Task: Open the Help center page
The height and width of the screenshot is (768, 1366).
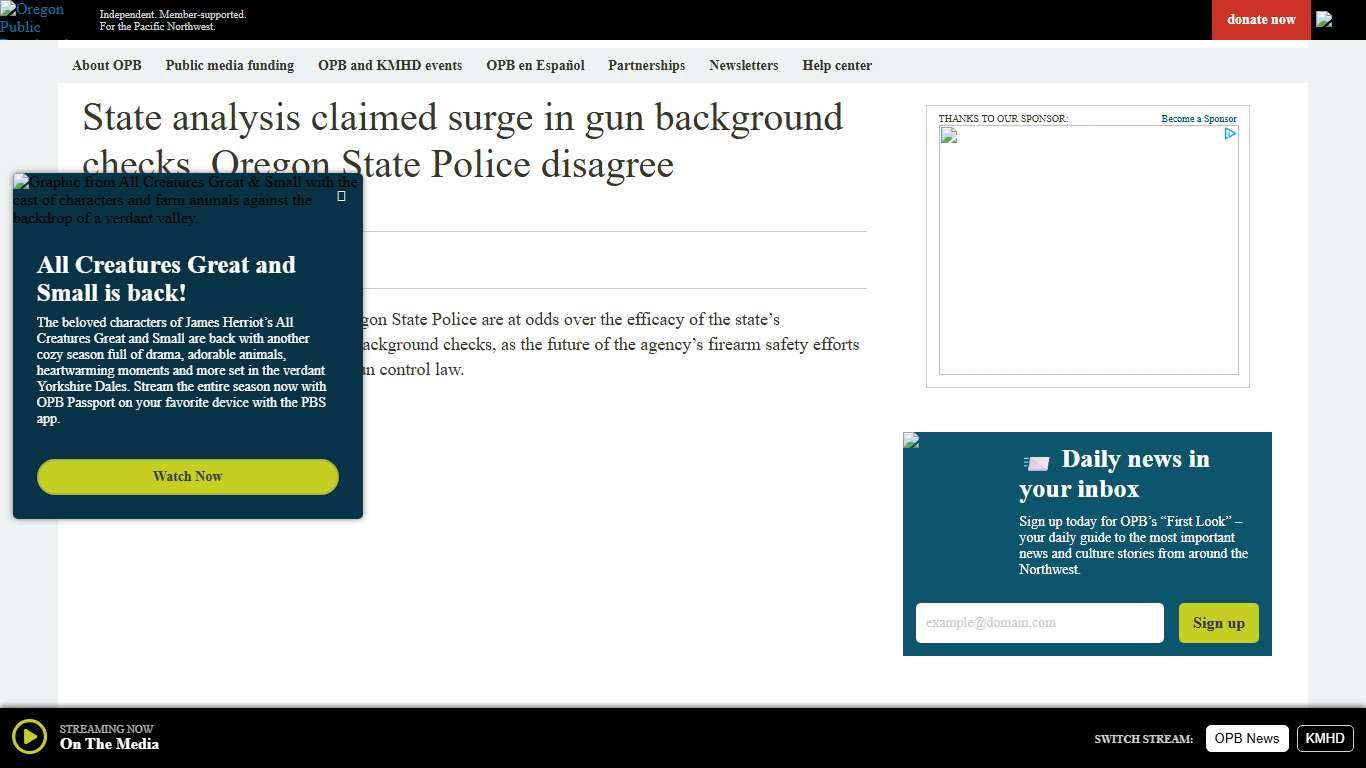Action: 837,65
